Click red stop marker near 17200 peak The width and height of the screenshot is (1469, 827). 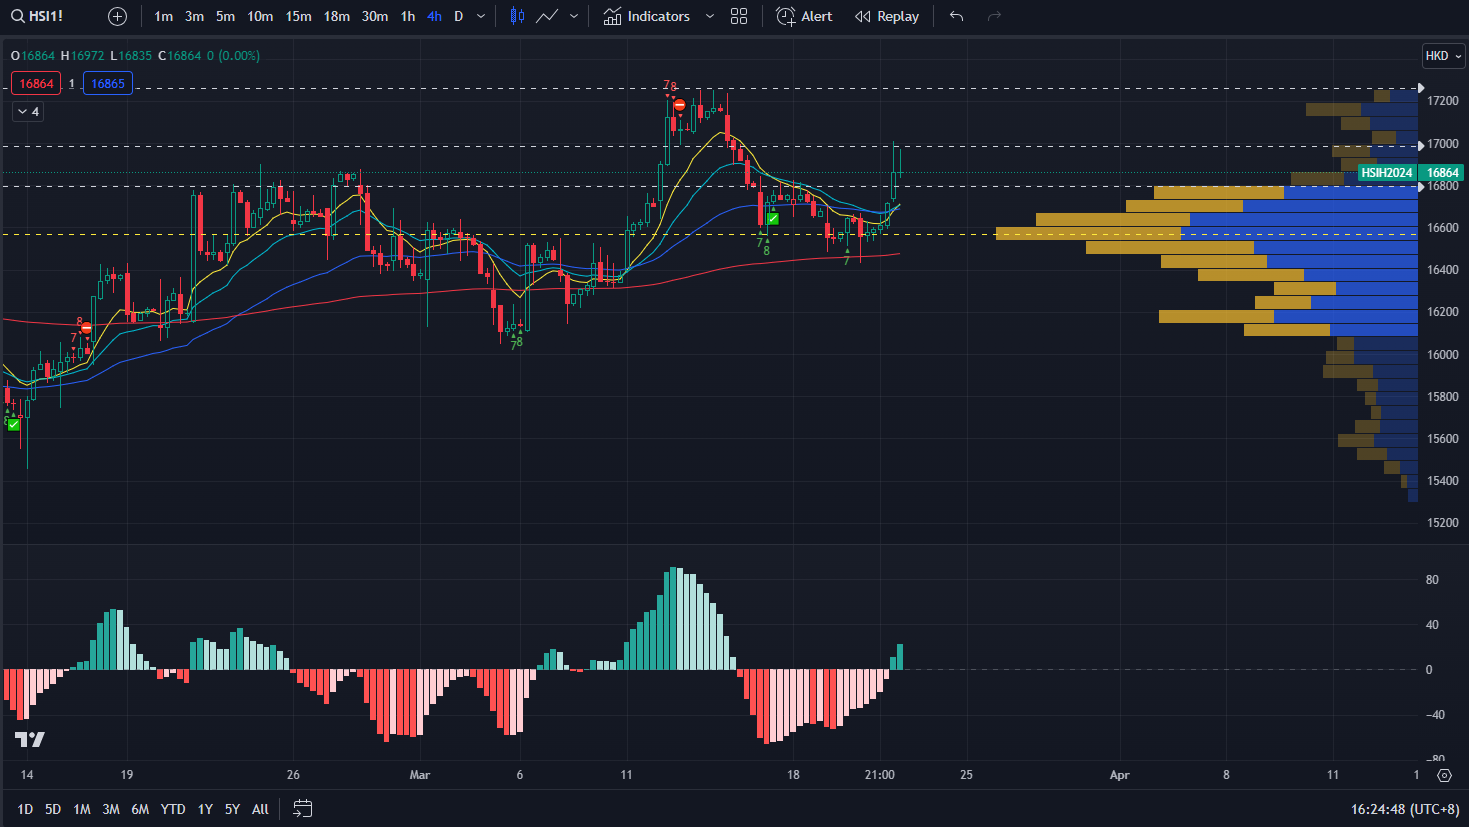[680, 106]
